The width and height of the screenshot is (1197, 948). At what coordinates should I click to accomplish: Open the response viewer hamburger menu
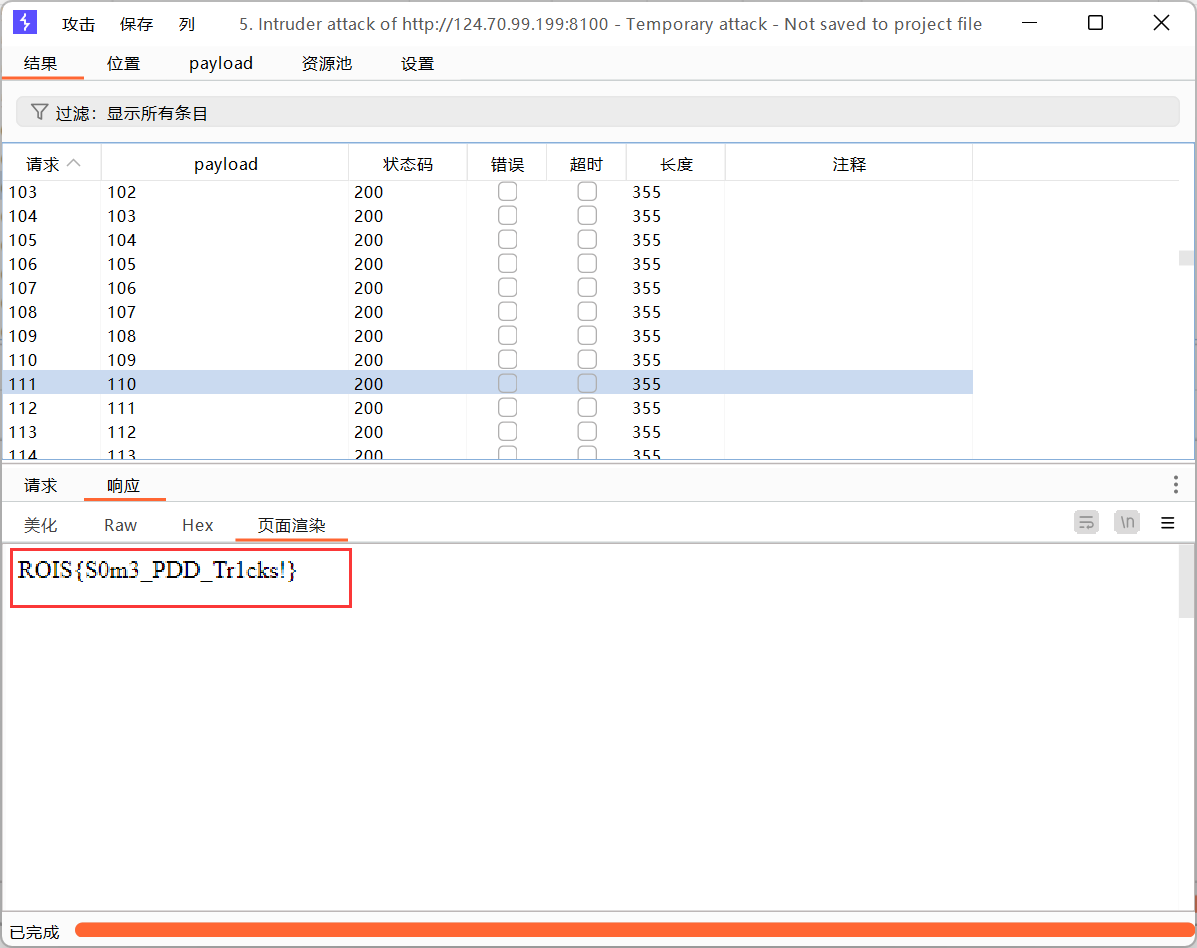[1167, 522]
